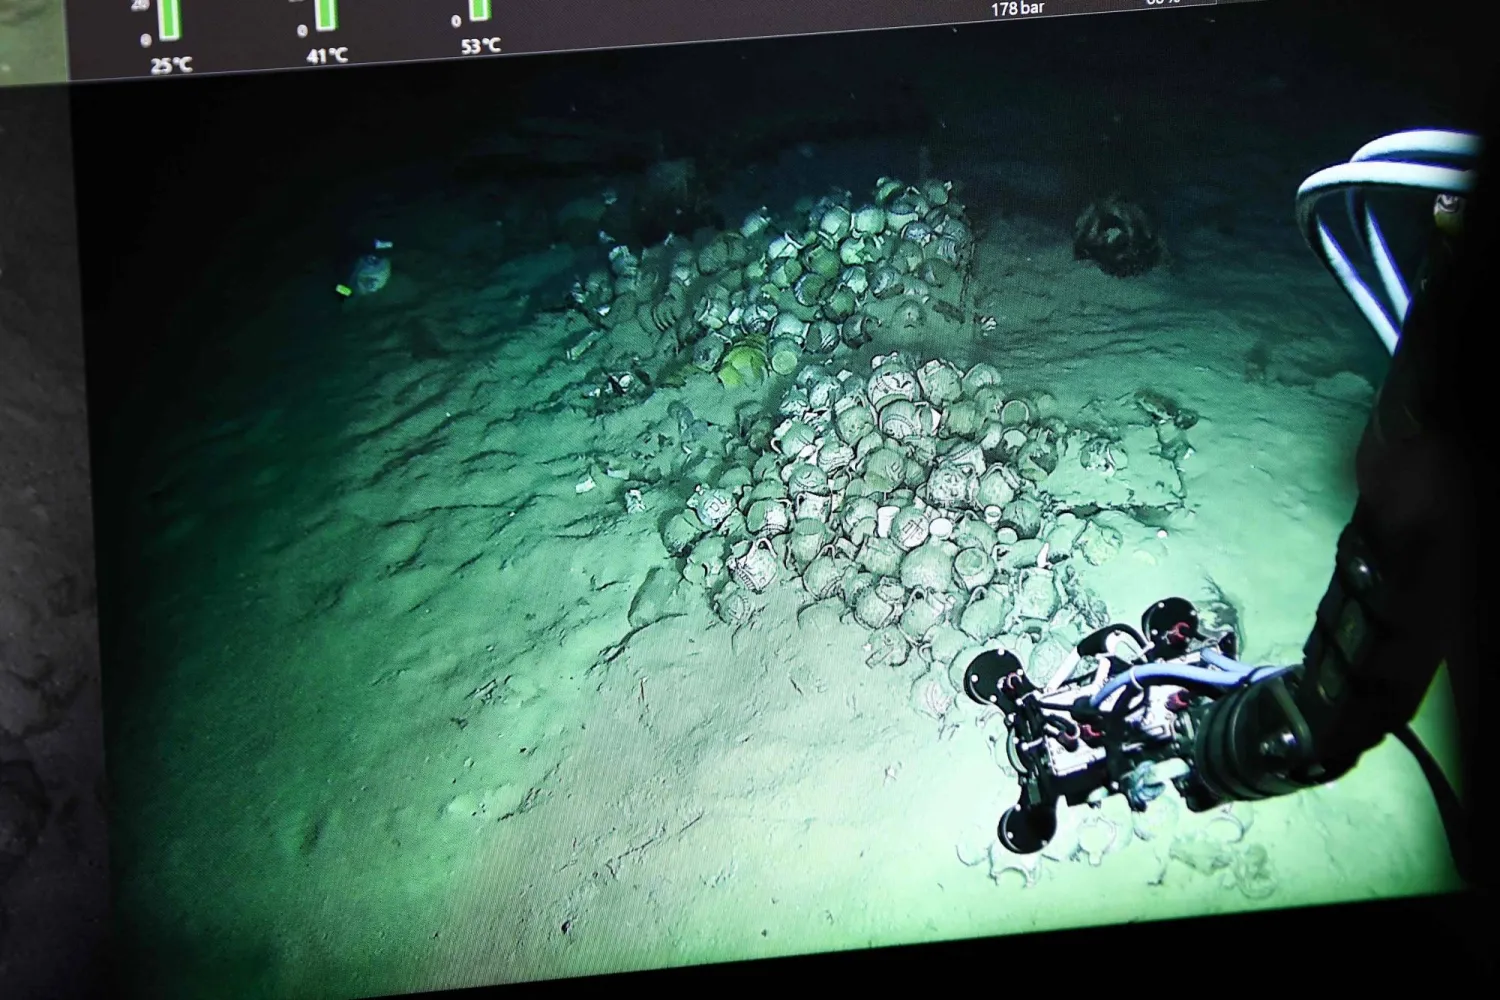Click the 178 bar pressure readout

1018,9
